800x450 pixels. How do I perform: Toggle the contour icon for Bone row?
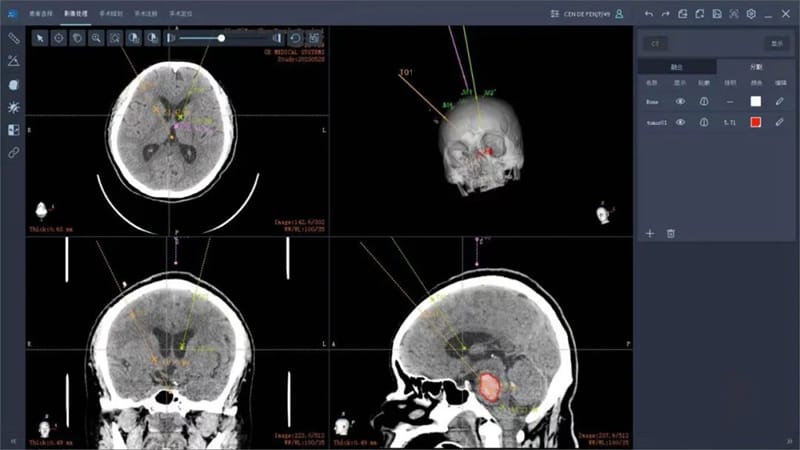[x=704, y=101]
